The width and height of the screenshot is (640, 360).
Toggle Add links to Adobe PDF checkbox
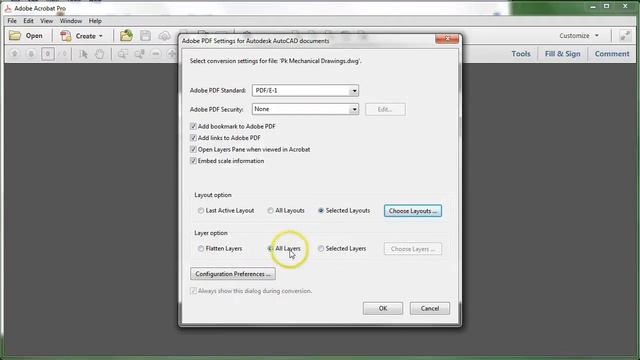193,138
